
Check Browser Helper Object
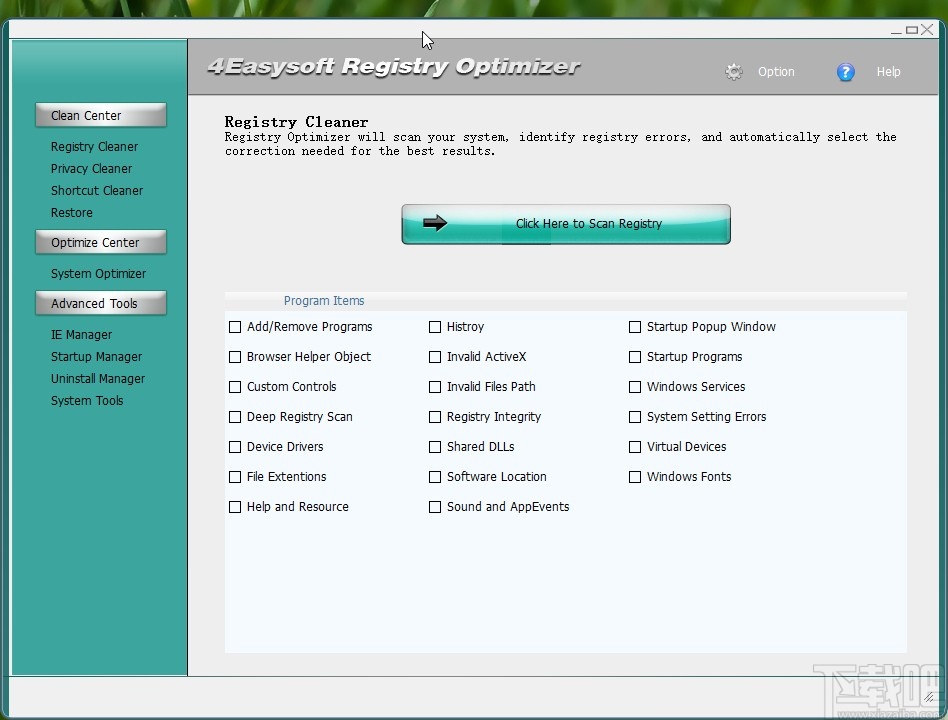(235, 357)
